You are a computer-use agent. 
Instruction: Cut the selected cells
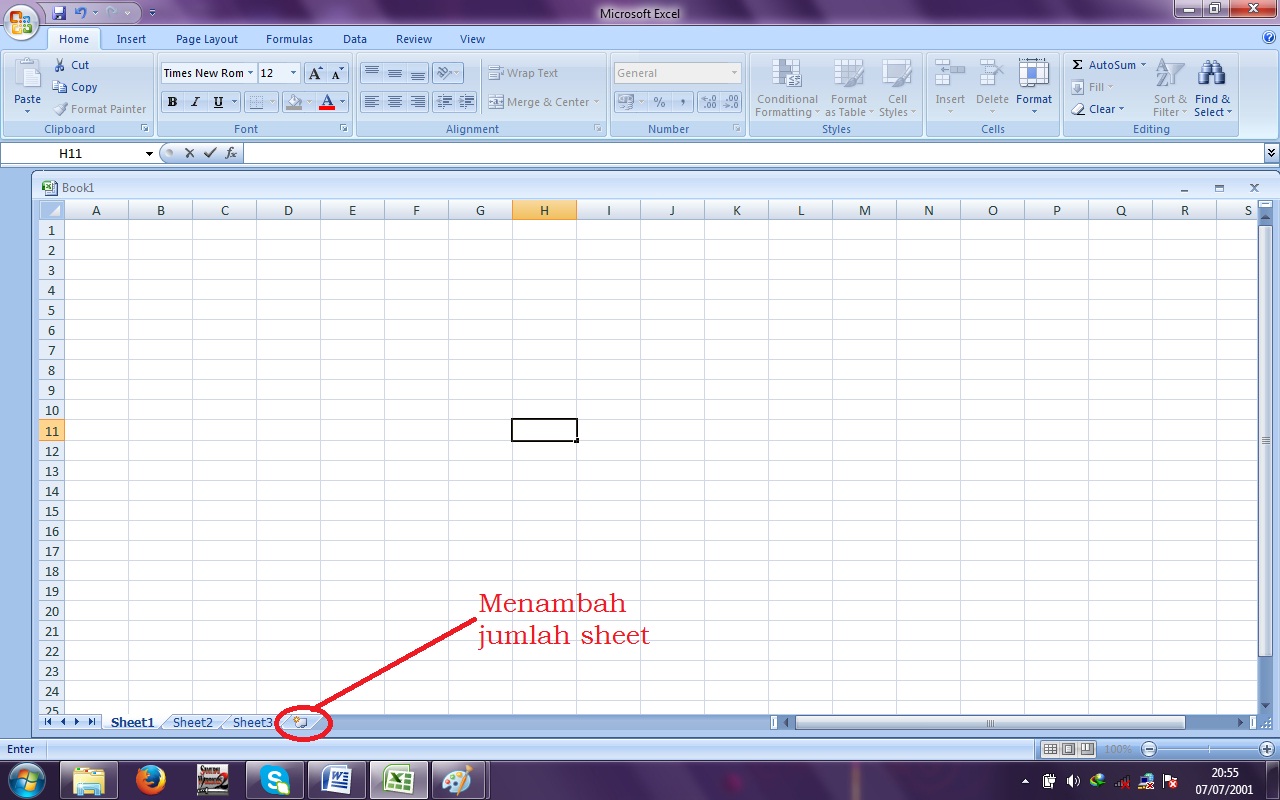coord(71,65)
